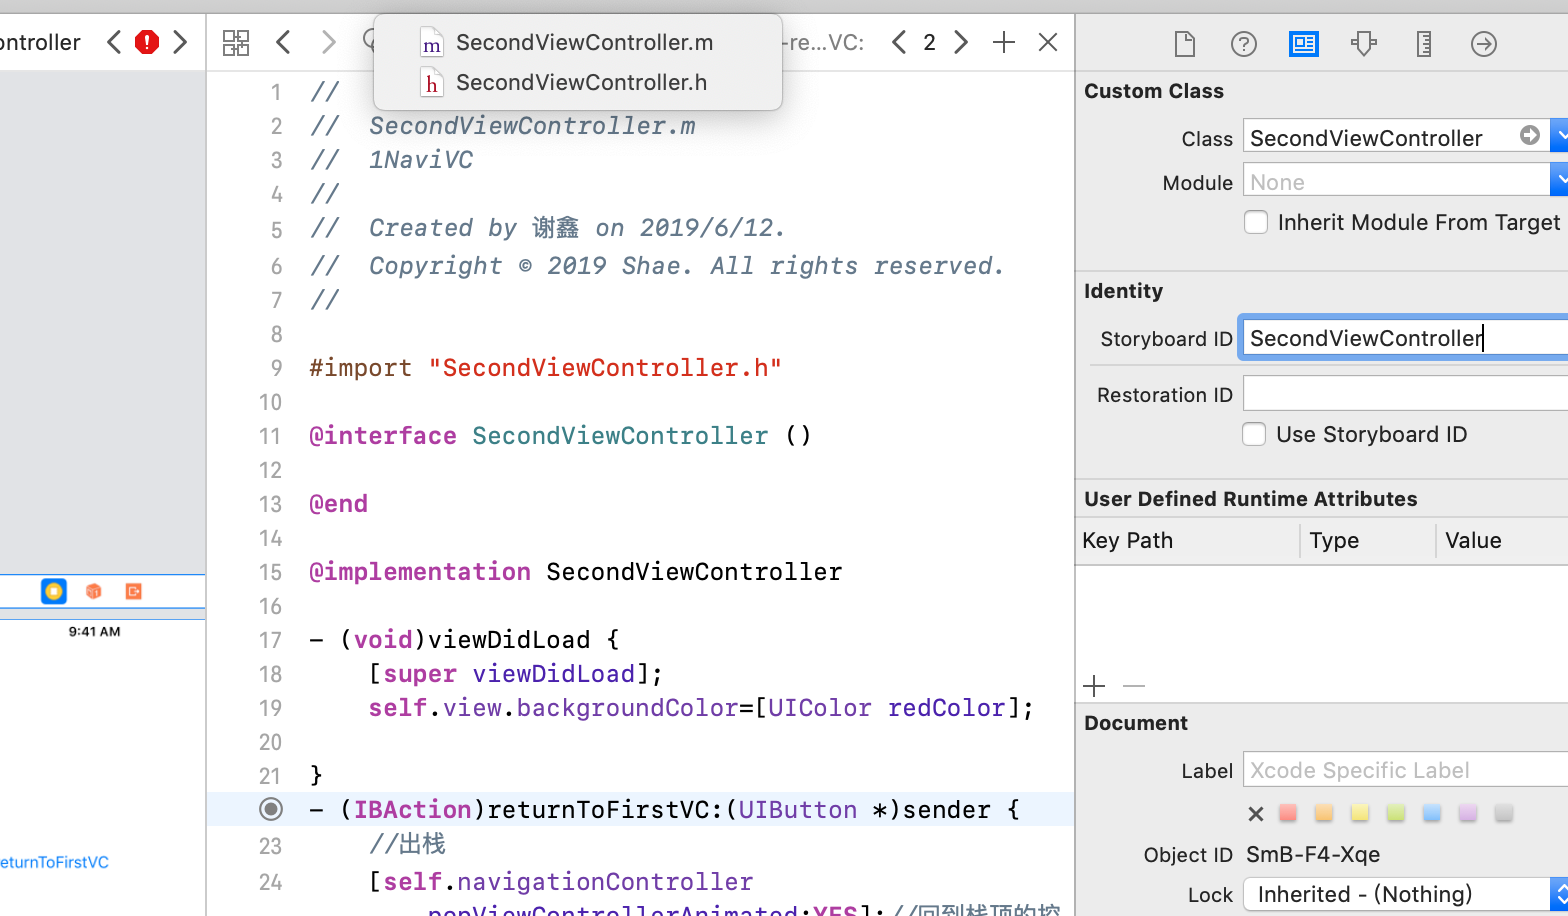Screen dimensions: 1568x916
Task: Go back in assistant editor history
Action: click(x=284, y=42)
